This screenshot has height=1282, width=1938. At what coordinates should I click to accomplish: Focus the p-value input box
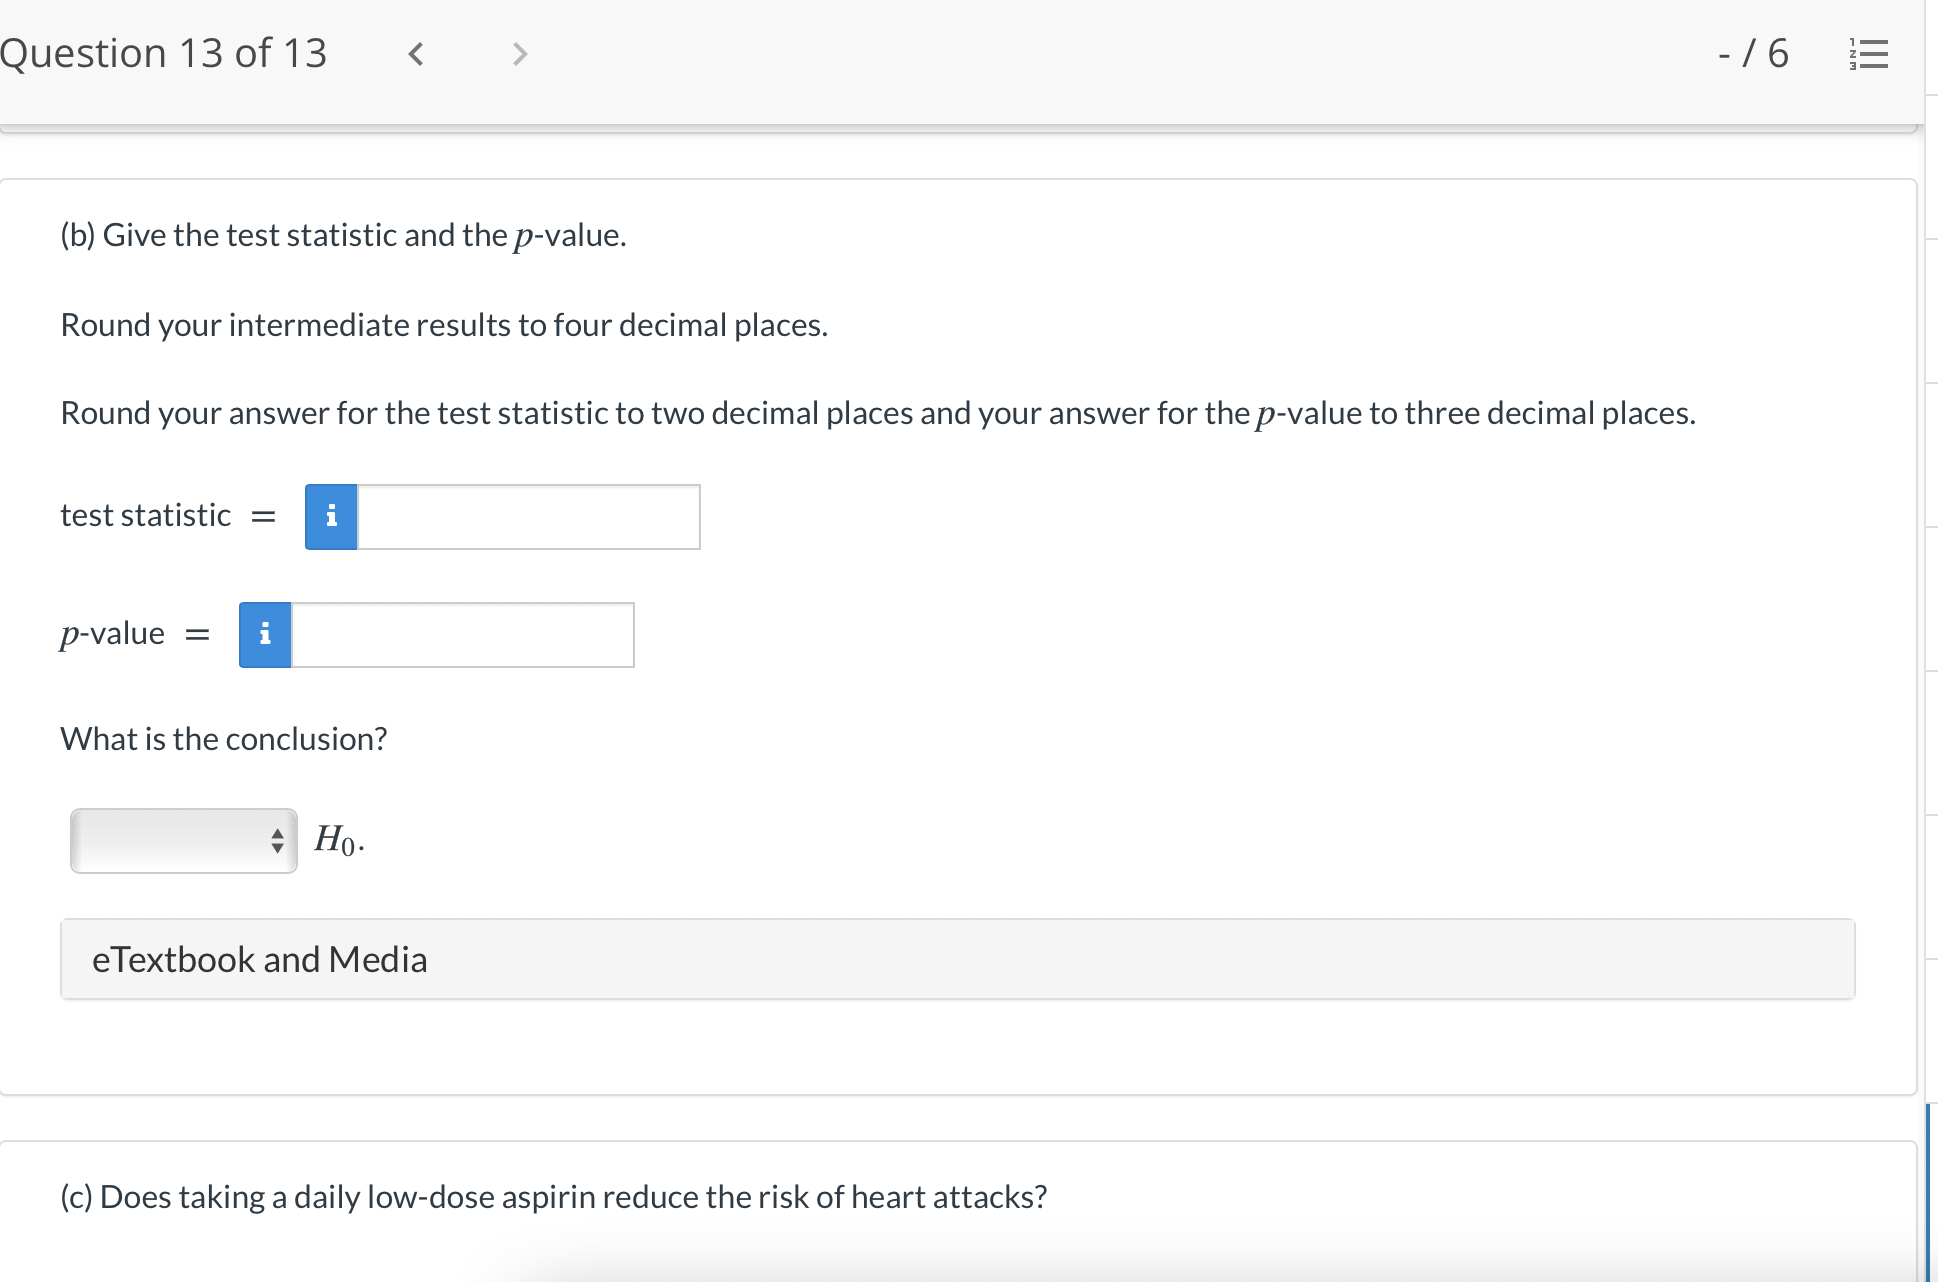[x=462, y=635]
